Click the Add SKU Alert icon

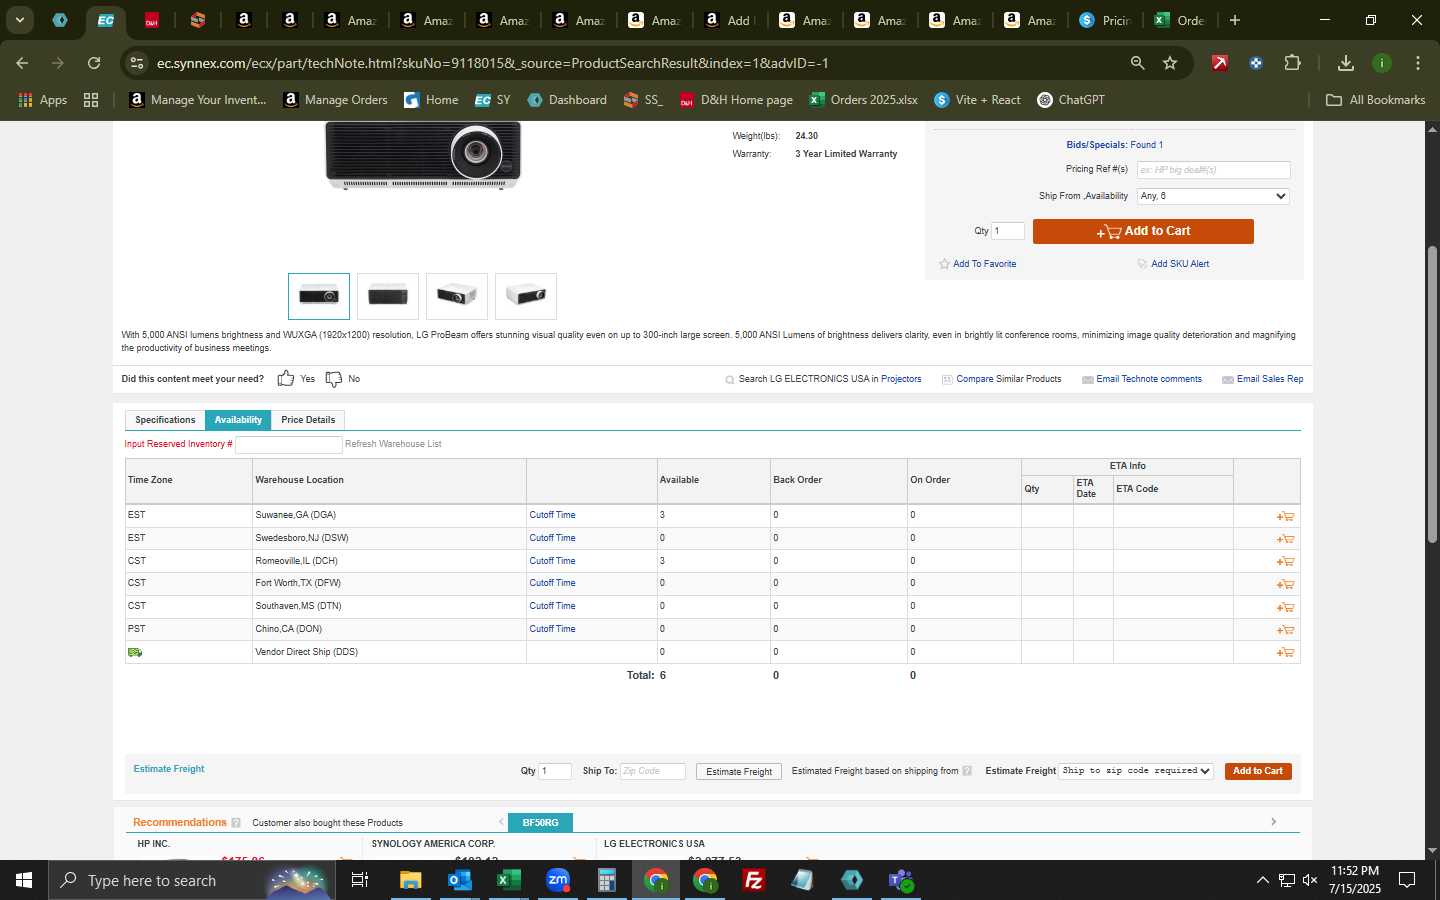tap(1142, 264)
